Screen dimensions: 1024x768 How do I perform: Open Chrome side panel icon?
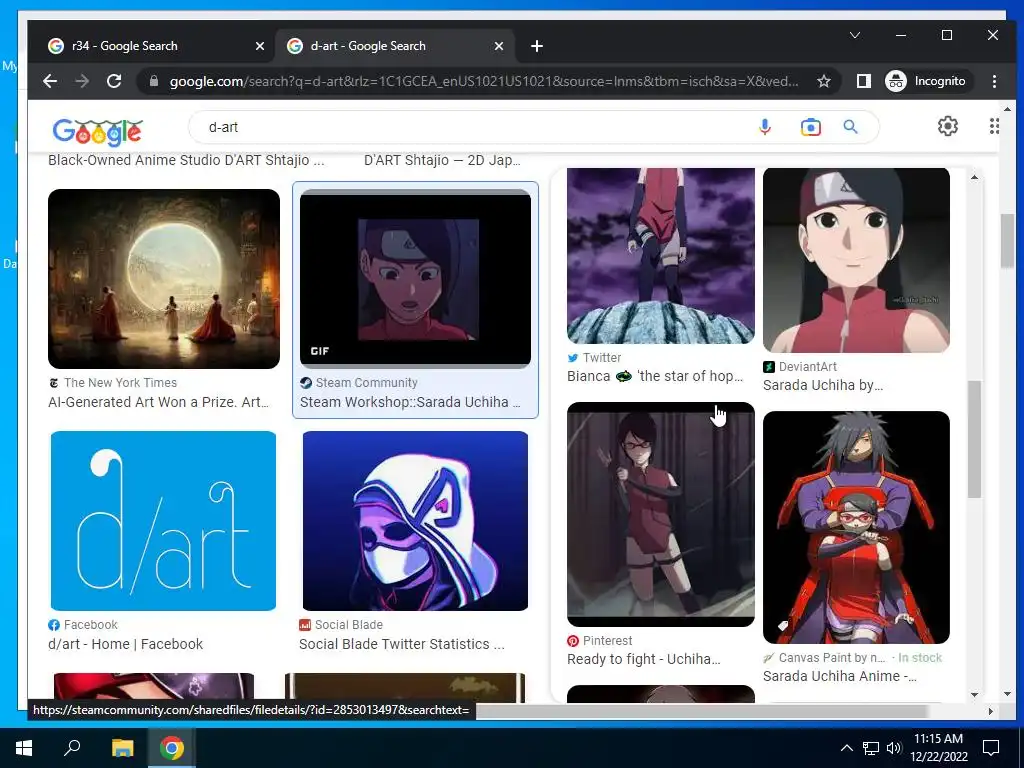pos(863,81)
